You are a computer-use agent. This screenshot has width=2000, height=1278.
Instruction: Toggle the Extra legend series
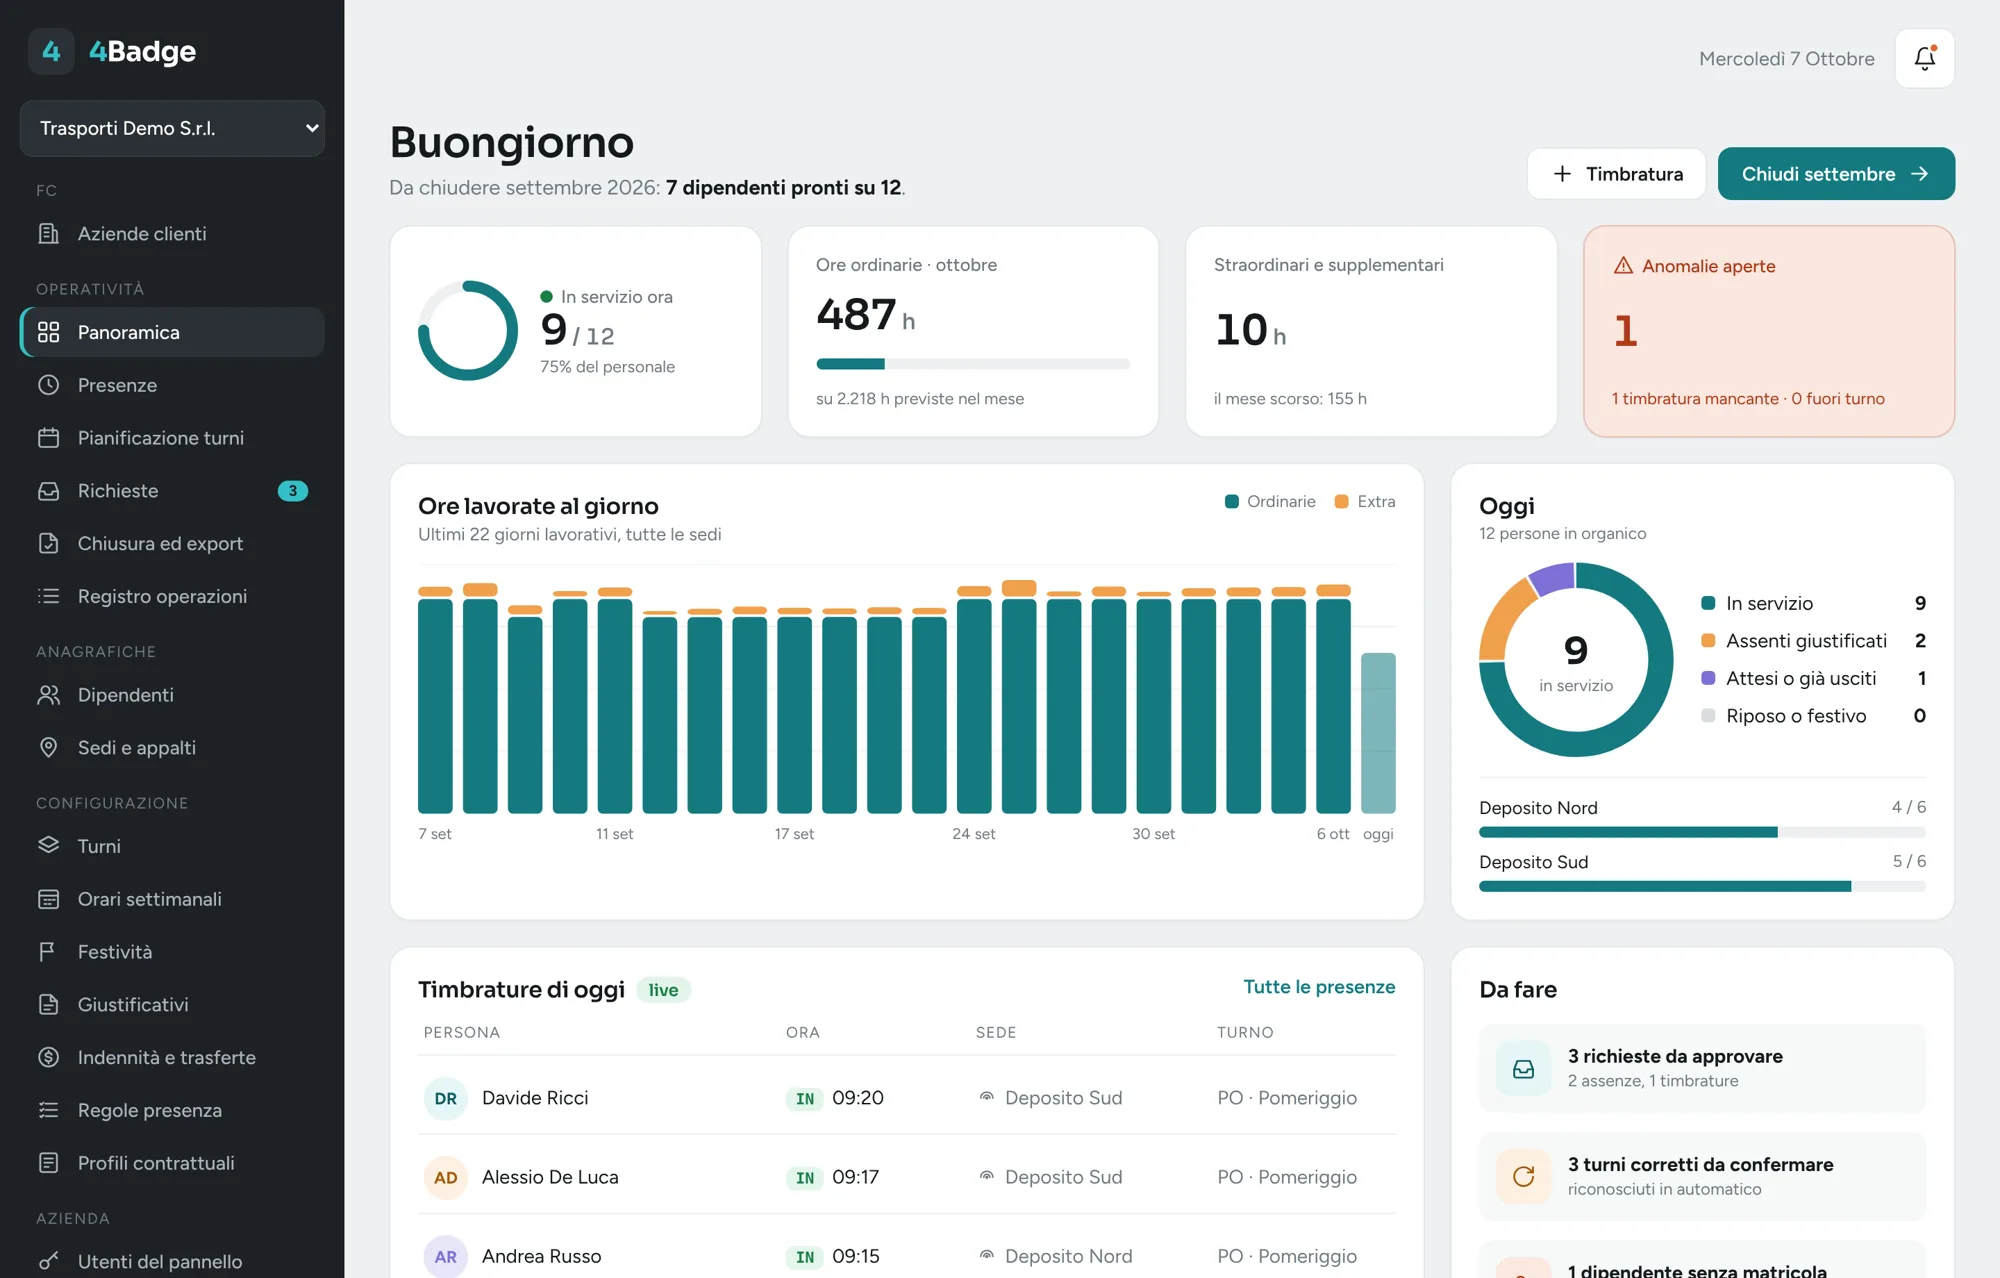tap(1365, 502)
